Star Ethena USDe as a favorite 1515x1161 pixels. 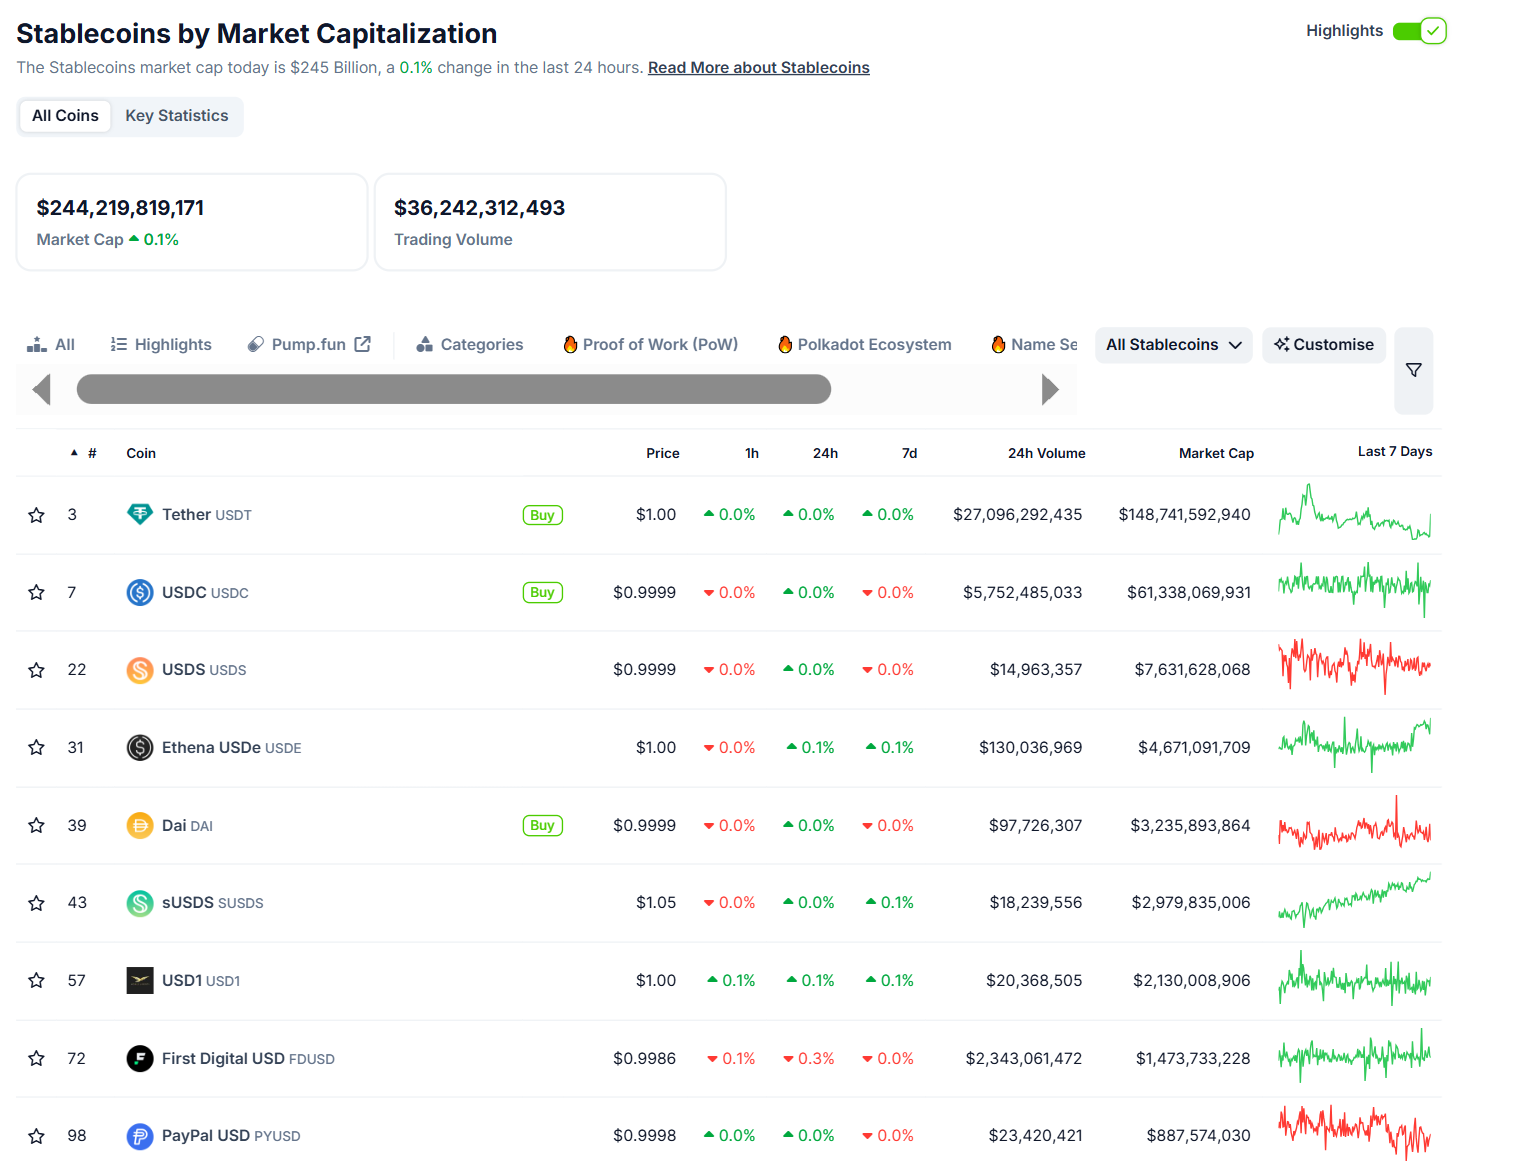[37, 747]
